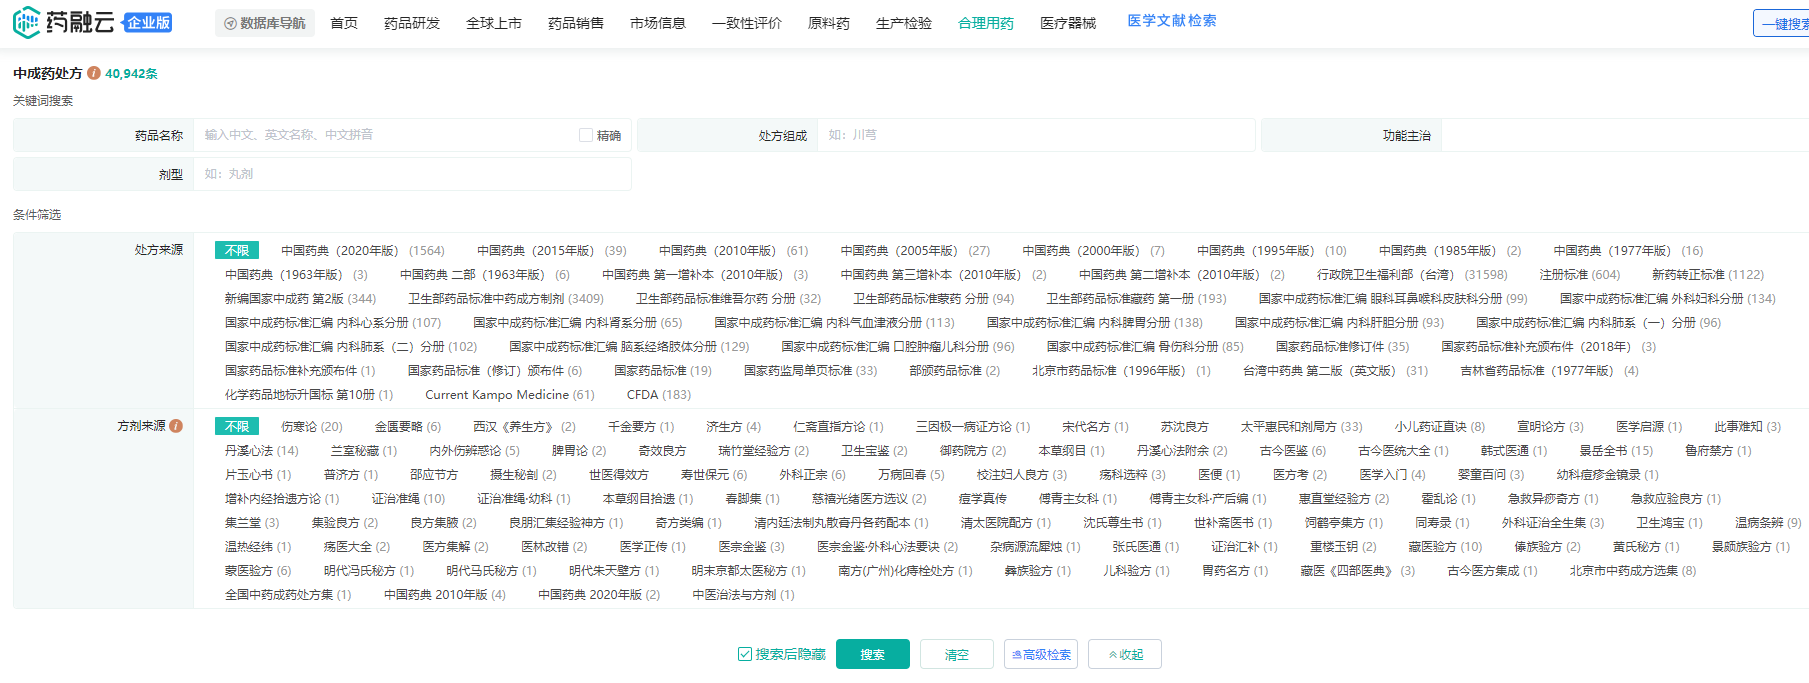Viewport: 1809px width, 683px height.
Task: Tick the 精确 exact match checkbox
Action: [586, 135]
